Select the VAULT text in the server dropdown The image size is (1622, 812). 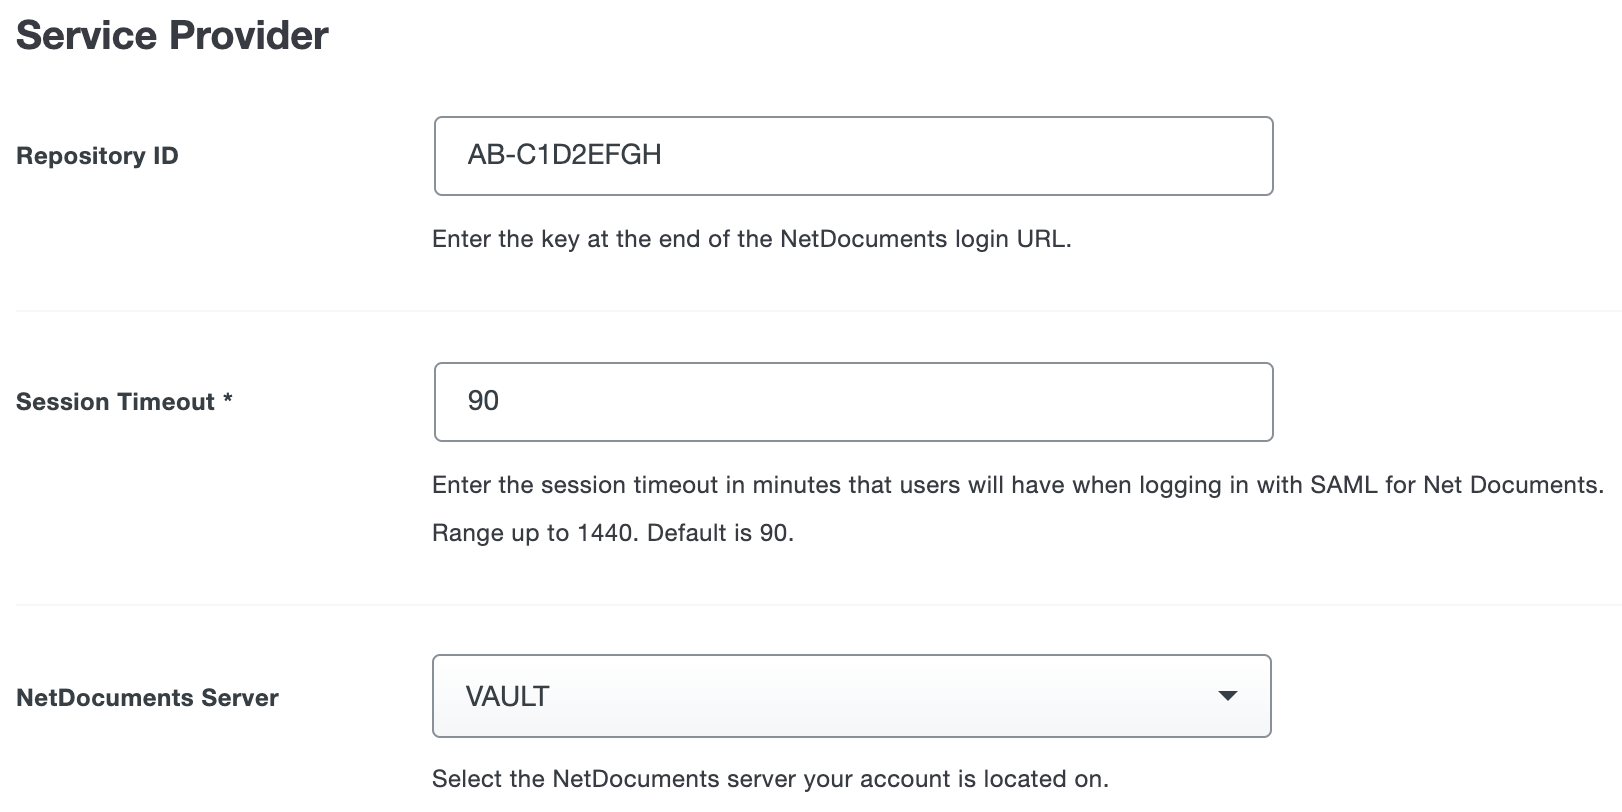coord(506,696)
